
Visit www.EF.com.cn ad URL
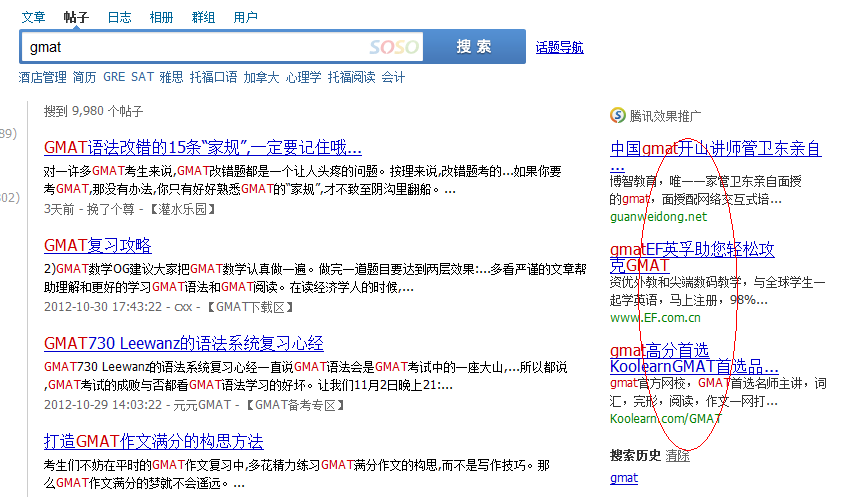[x=655, y=318]
